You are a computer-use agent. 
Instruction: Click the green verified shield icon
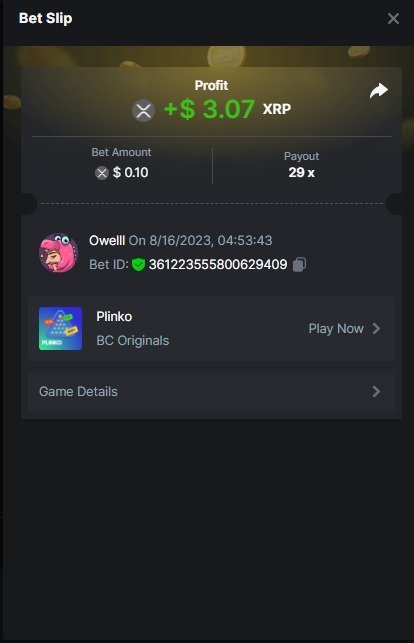(x=139, y=264)
